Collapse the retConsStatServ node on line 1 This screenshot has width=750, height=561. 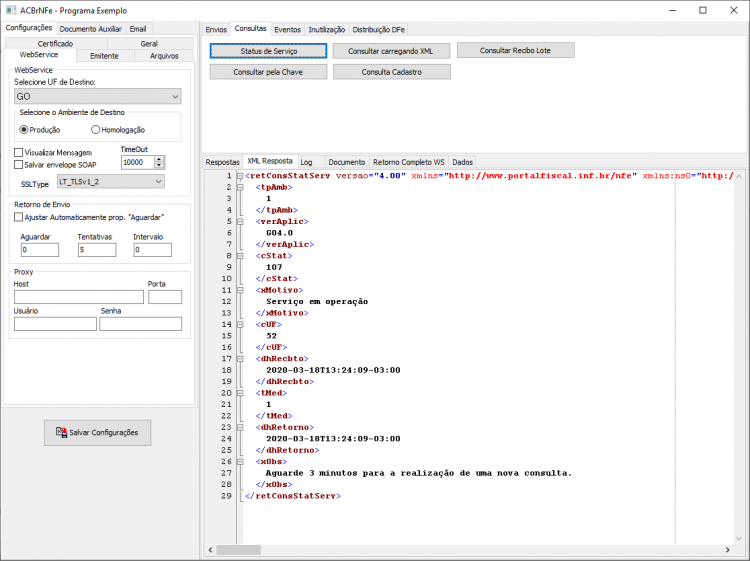click(x=240, y=176)
